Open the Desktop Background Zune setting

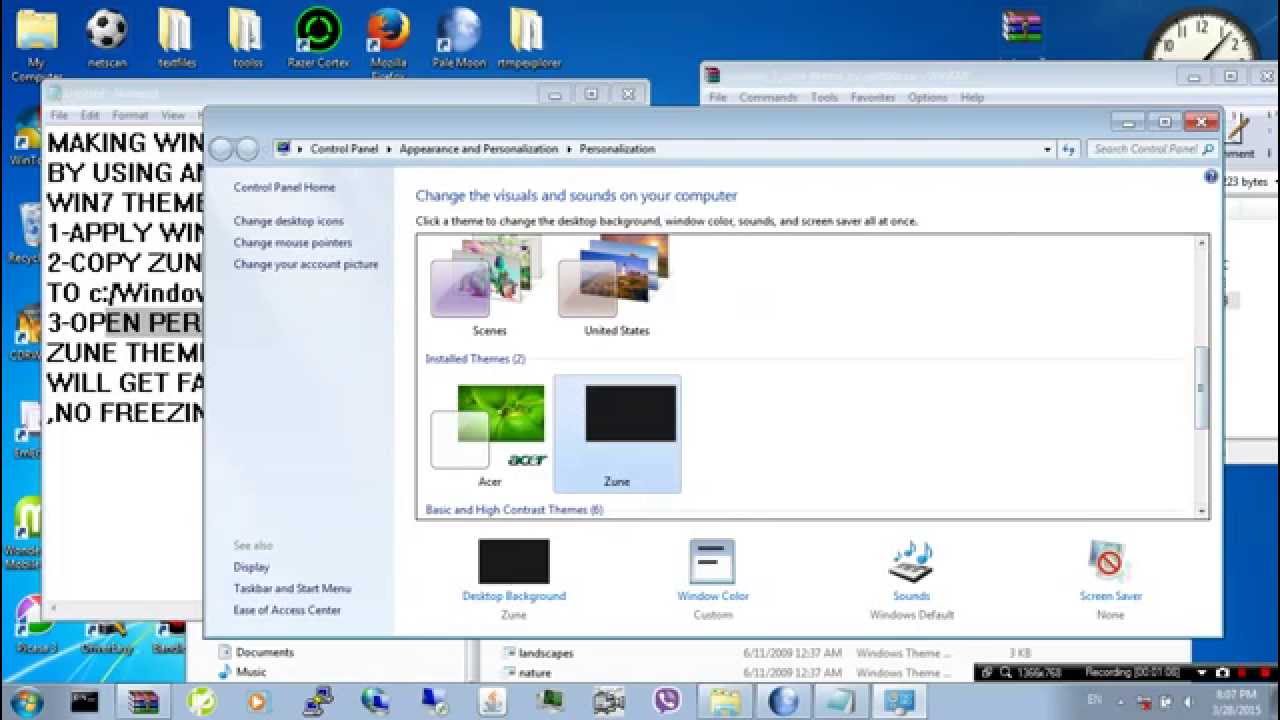click(x=514, y=580)
